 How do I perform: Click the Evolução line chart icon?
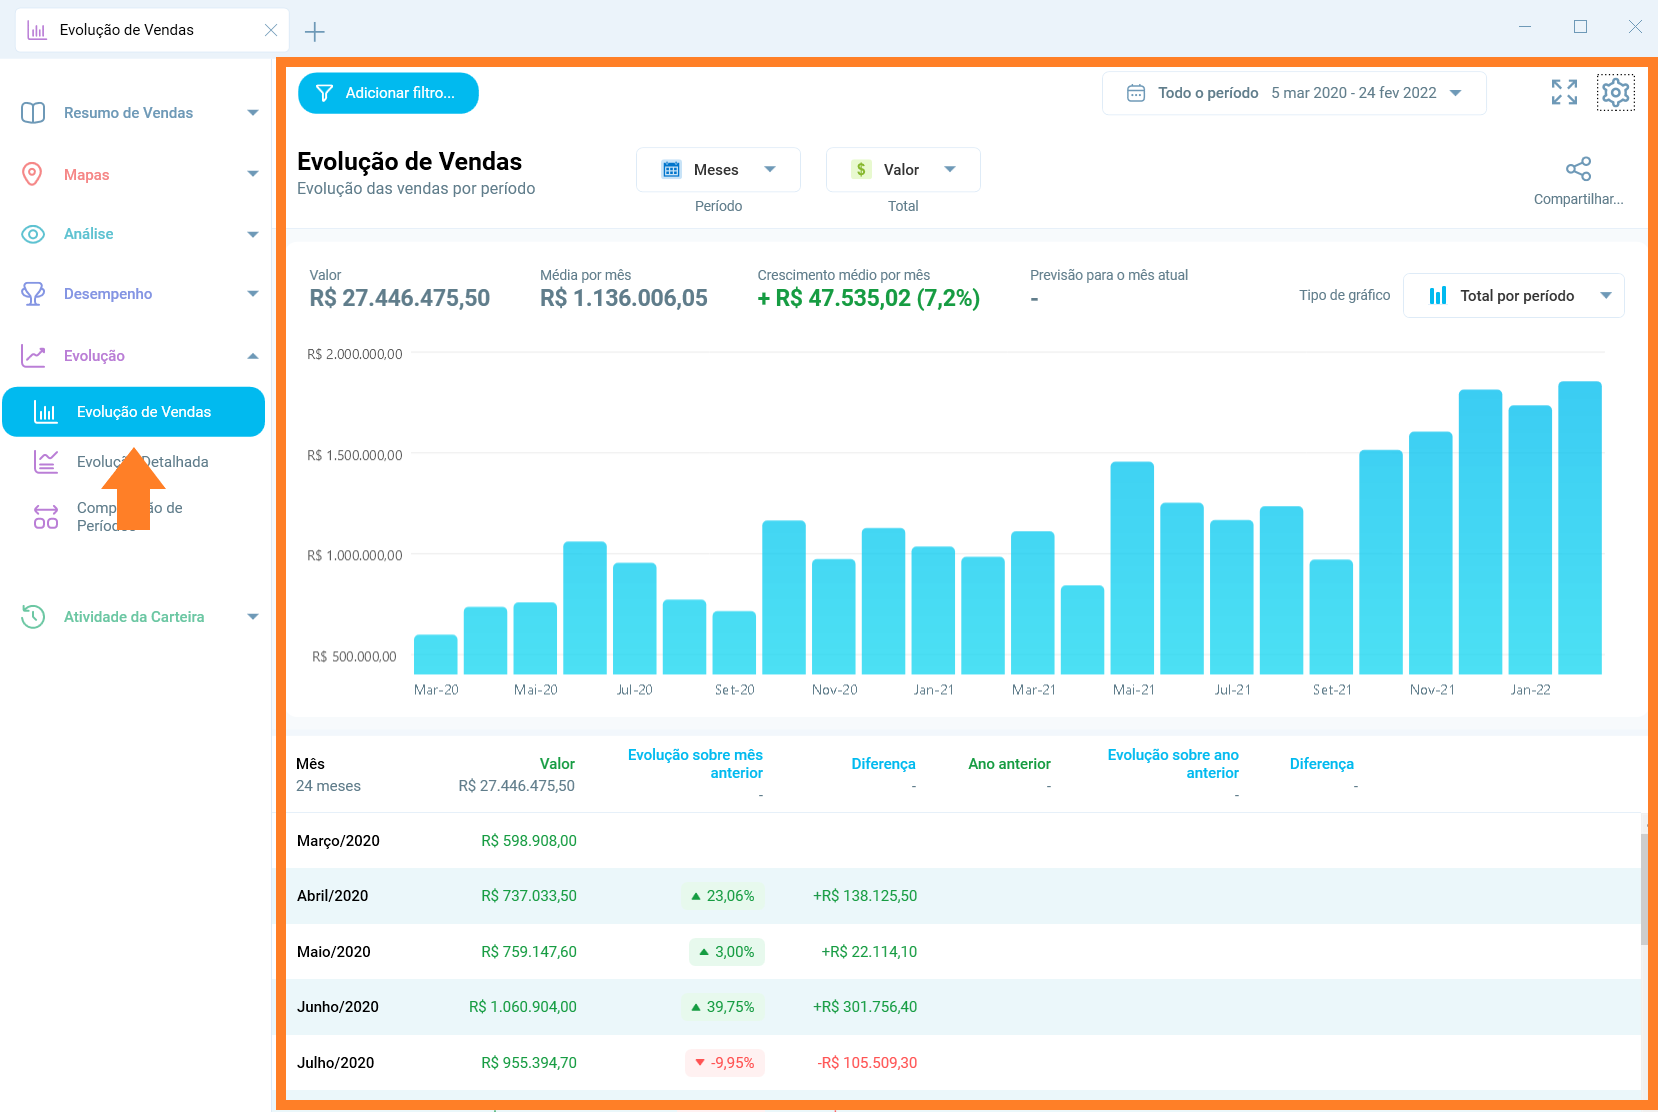(33, 355)
